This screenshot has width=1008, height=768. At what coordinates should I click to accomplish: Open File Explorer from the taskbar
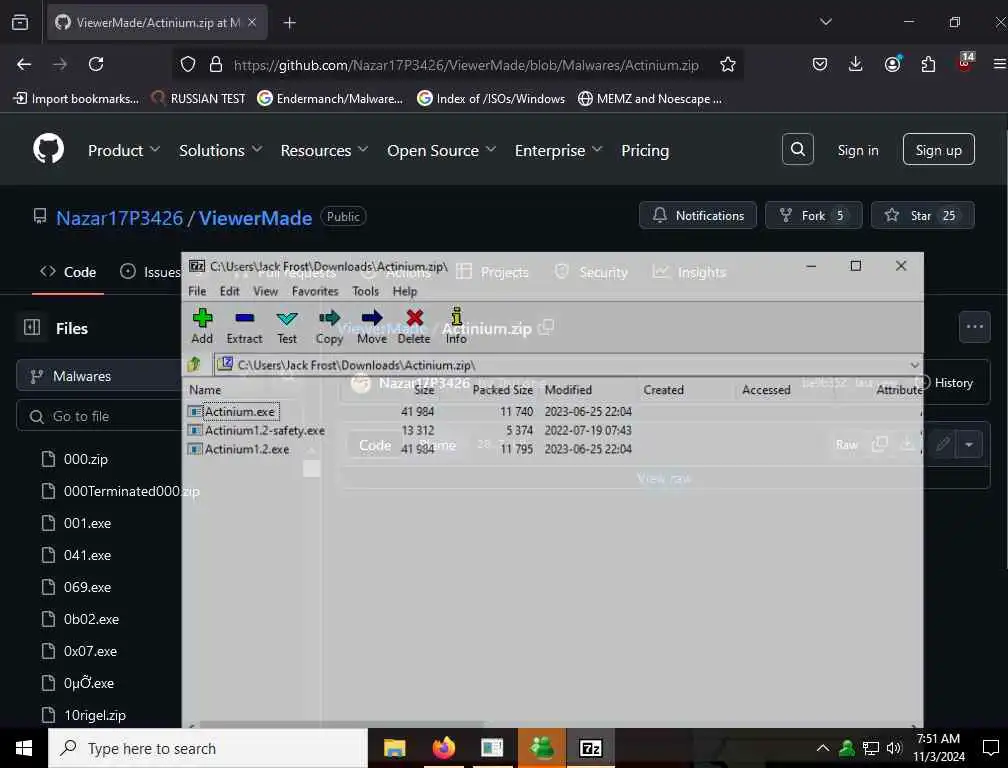(395, 748)
